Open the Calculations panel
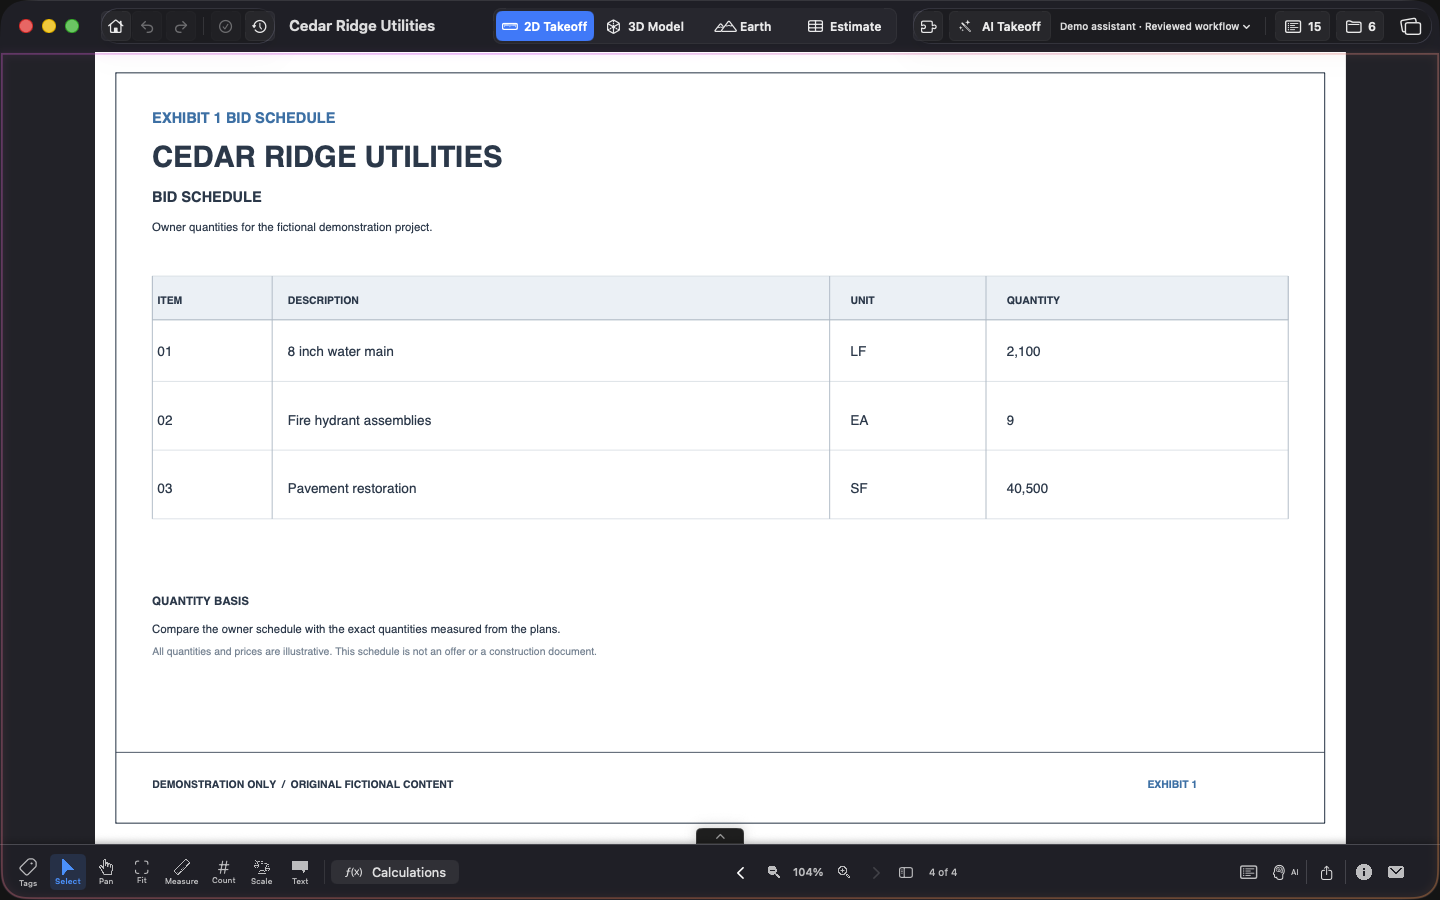 (x=395, y=872)
